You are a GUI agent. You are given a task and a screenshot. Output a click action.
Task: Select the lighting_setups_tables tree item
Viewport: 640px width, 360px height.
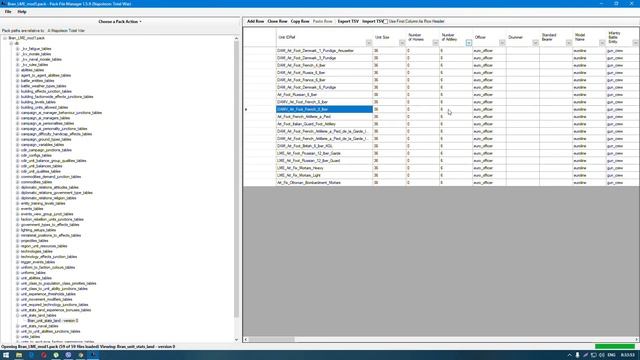pos(38,230)
